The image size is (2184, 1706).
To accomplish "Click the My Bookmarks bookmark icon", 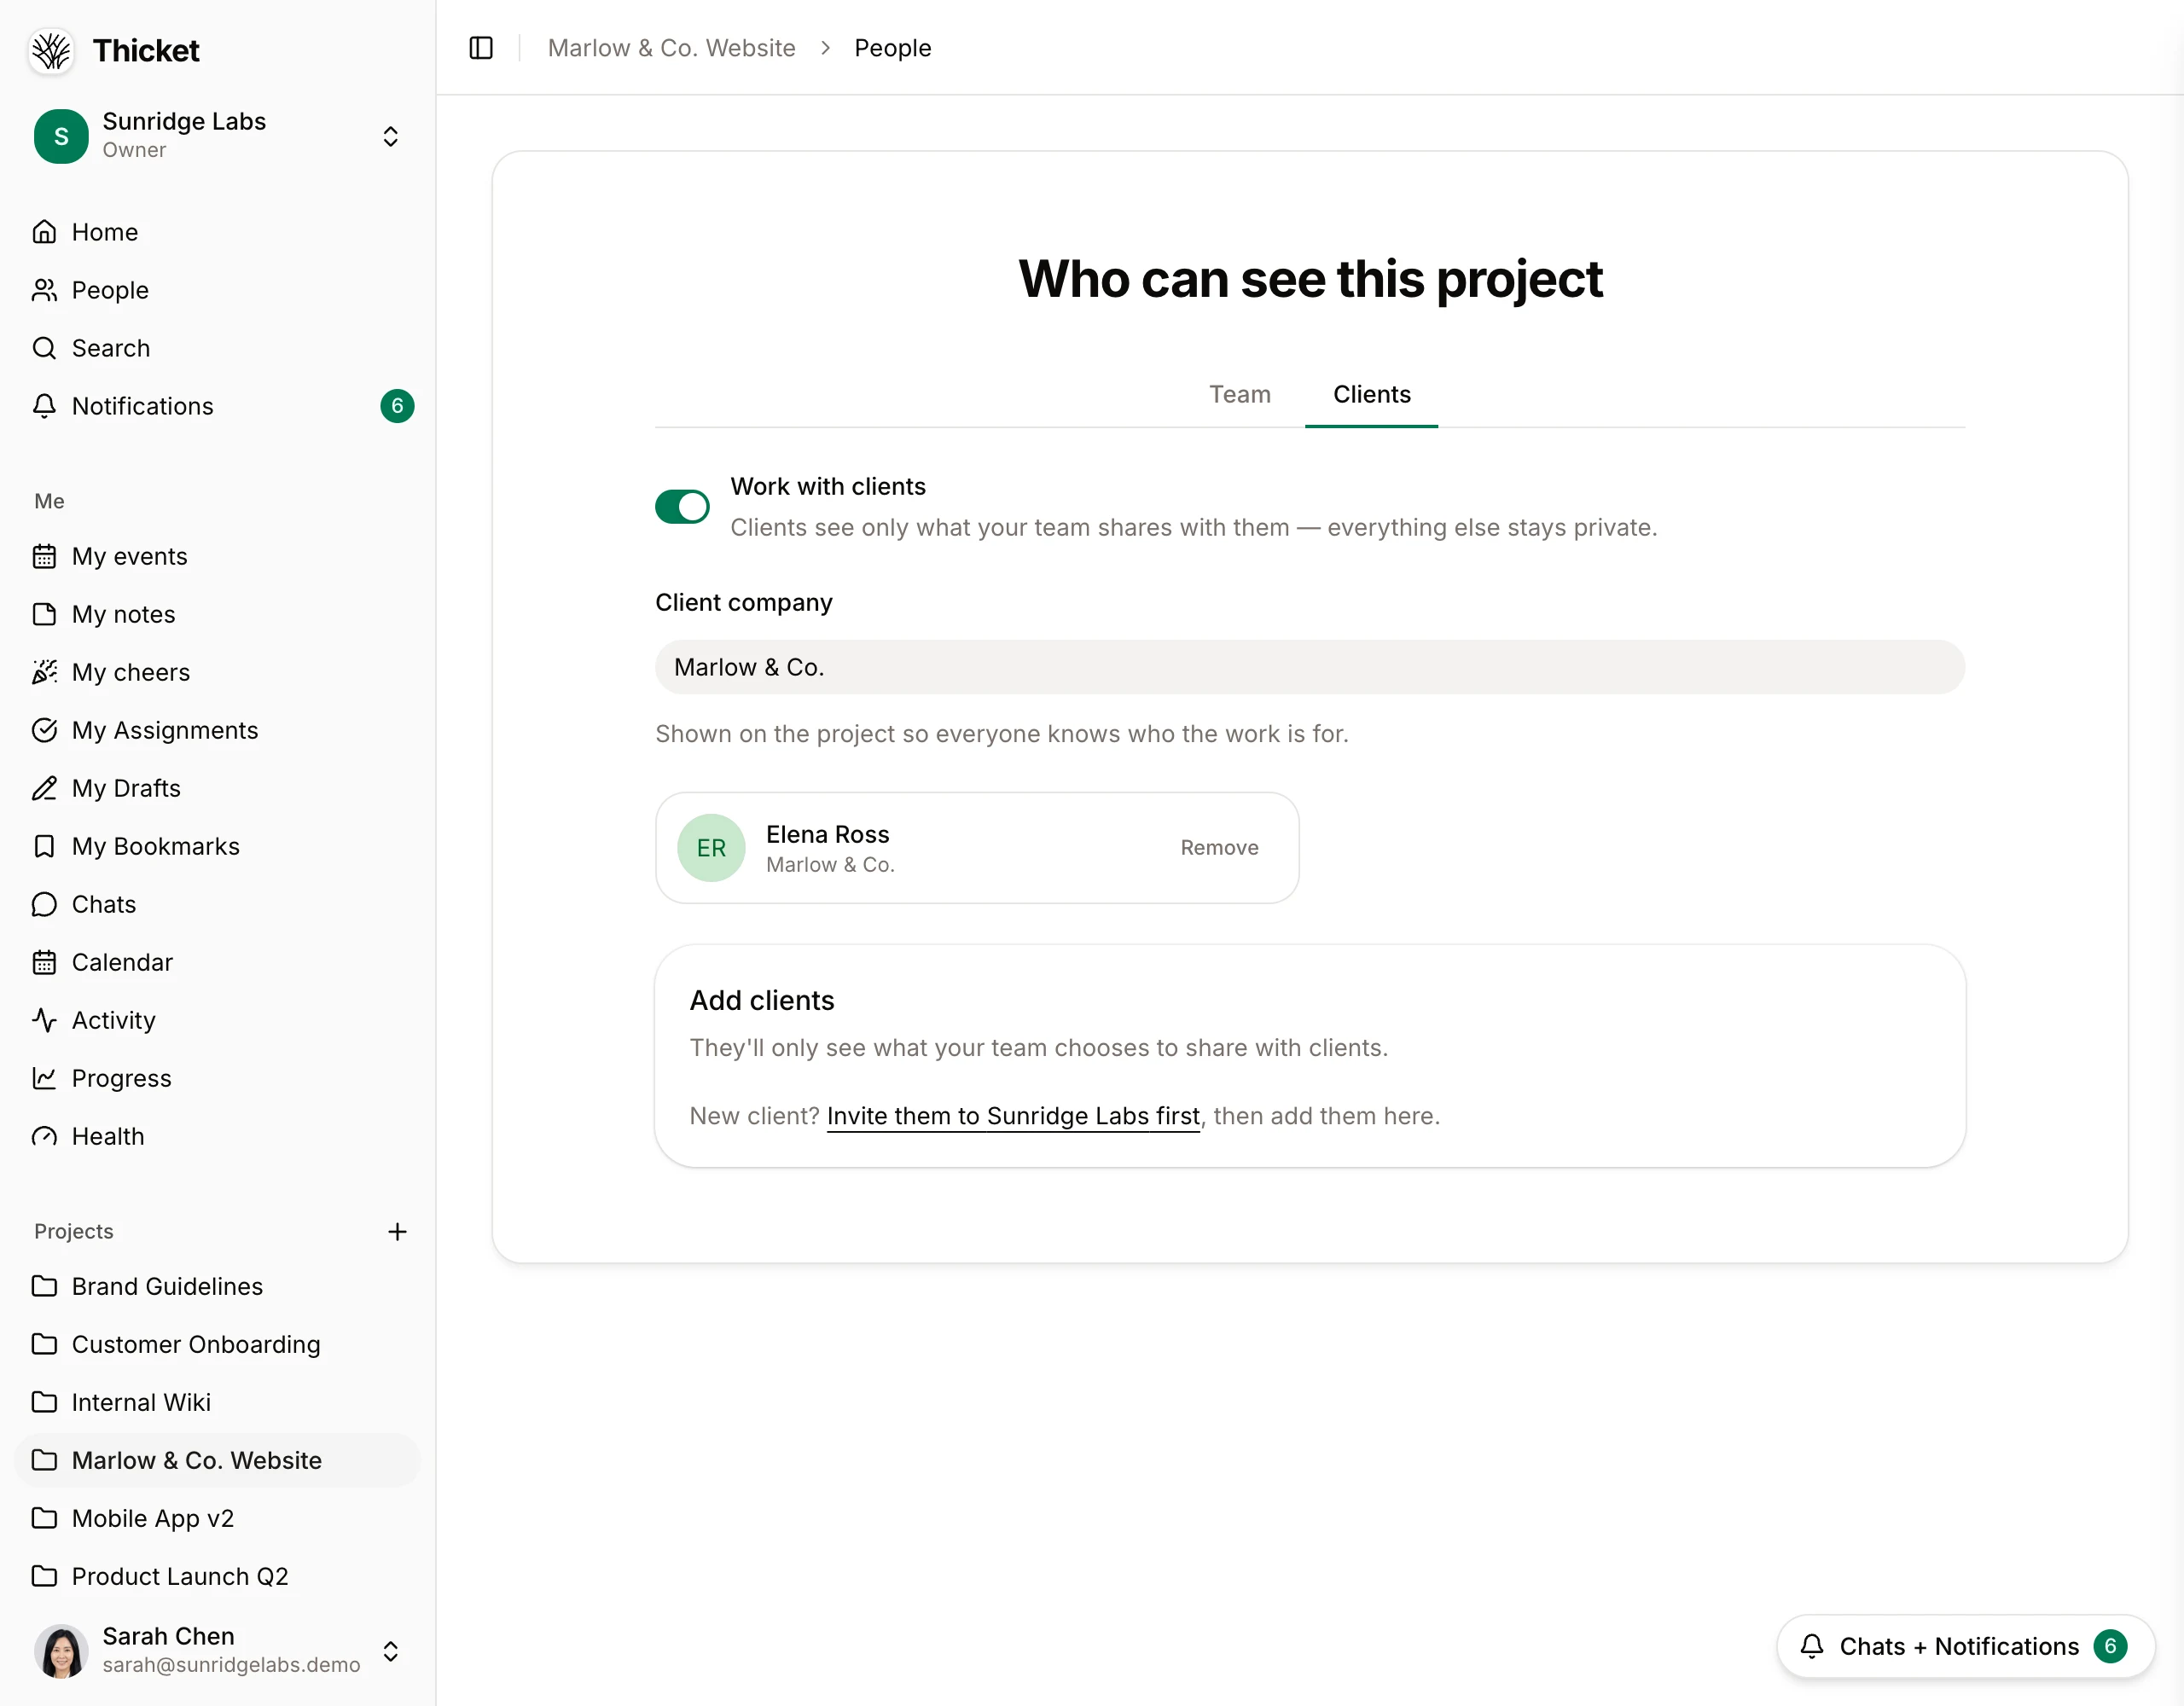I will tap(44, 846).
